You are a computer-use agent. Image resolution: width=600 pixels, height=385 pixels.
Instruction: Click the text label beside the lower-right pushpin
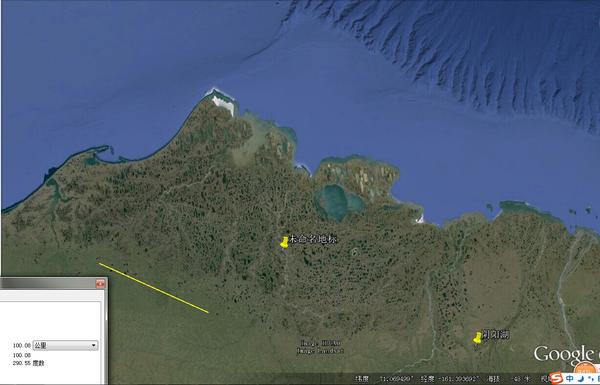coord(496,335)
